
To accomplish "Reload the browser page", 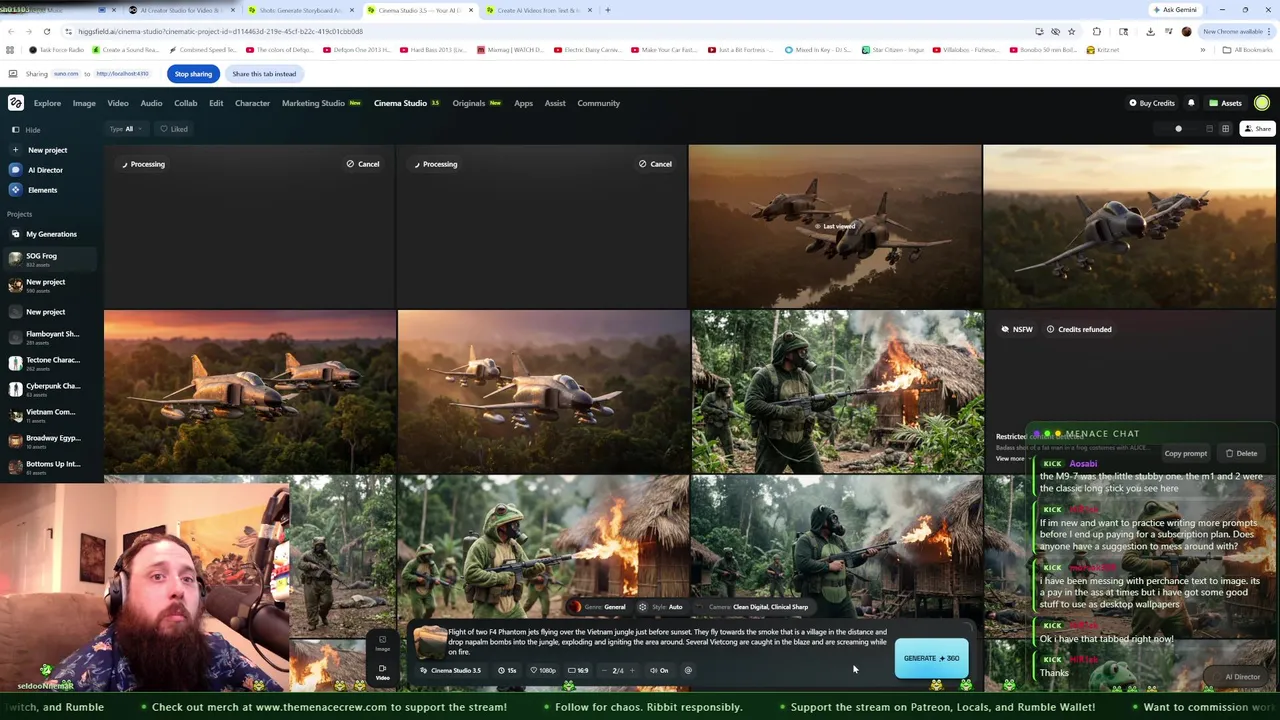I will tap(46, 31).
